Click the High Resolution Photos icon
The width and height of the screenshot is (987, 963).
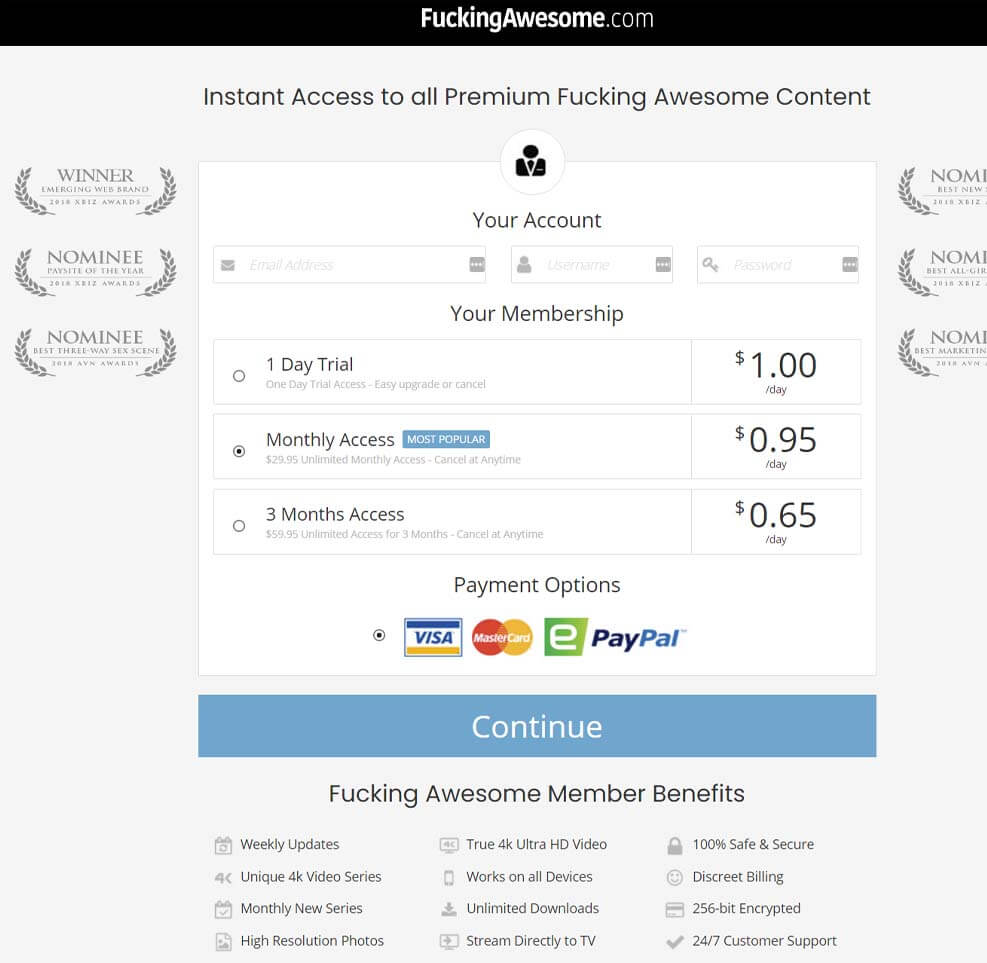click(223, 942)
